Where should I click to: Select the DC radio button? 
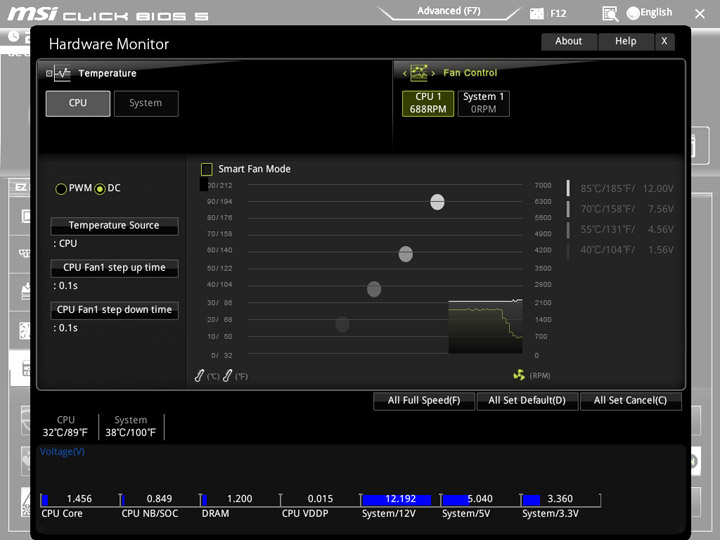click(x=100, y=189)
